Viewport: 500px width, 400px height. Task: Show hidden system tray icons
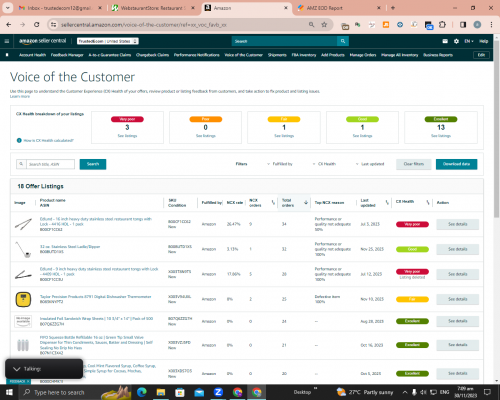click(405, 392)
